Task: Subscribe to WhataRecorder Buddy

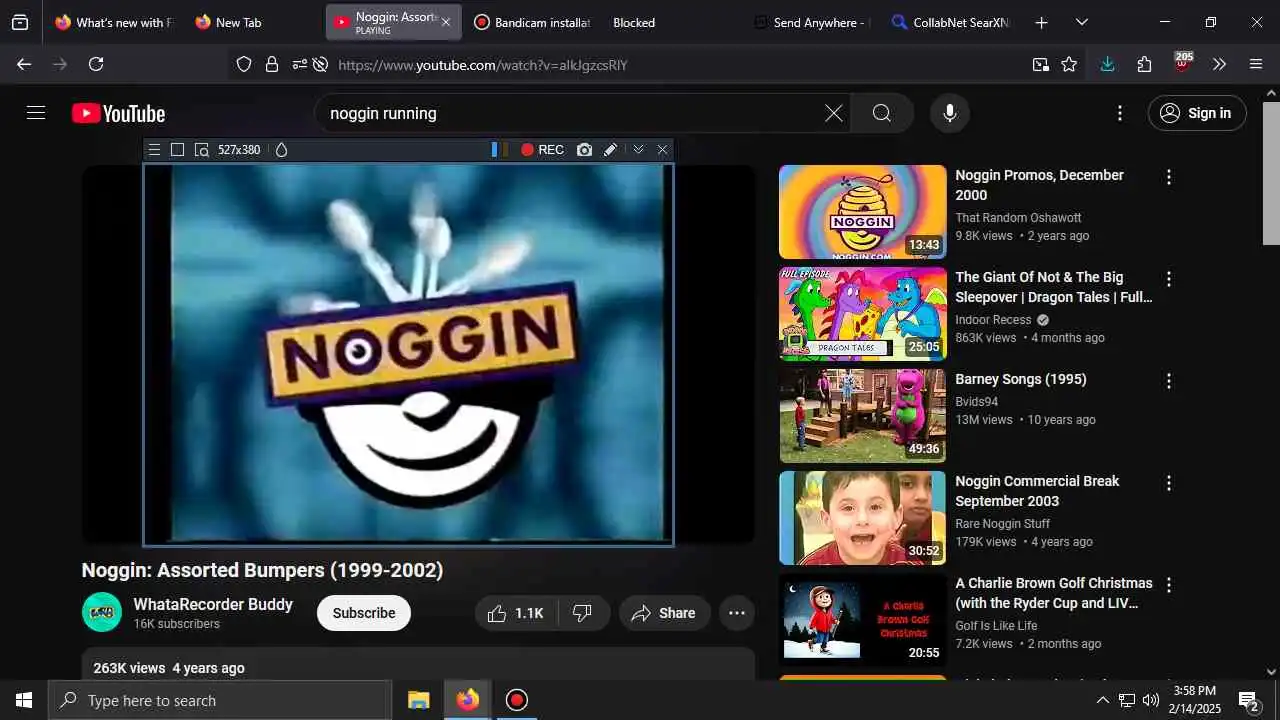Action: coord(364,613)
